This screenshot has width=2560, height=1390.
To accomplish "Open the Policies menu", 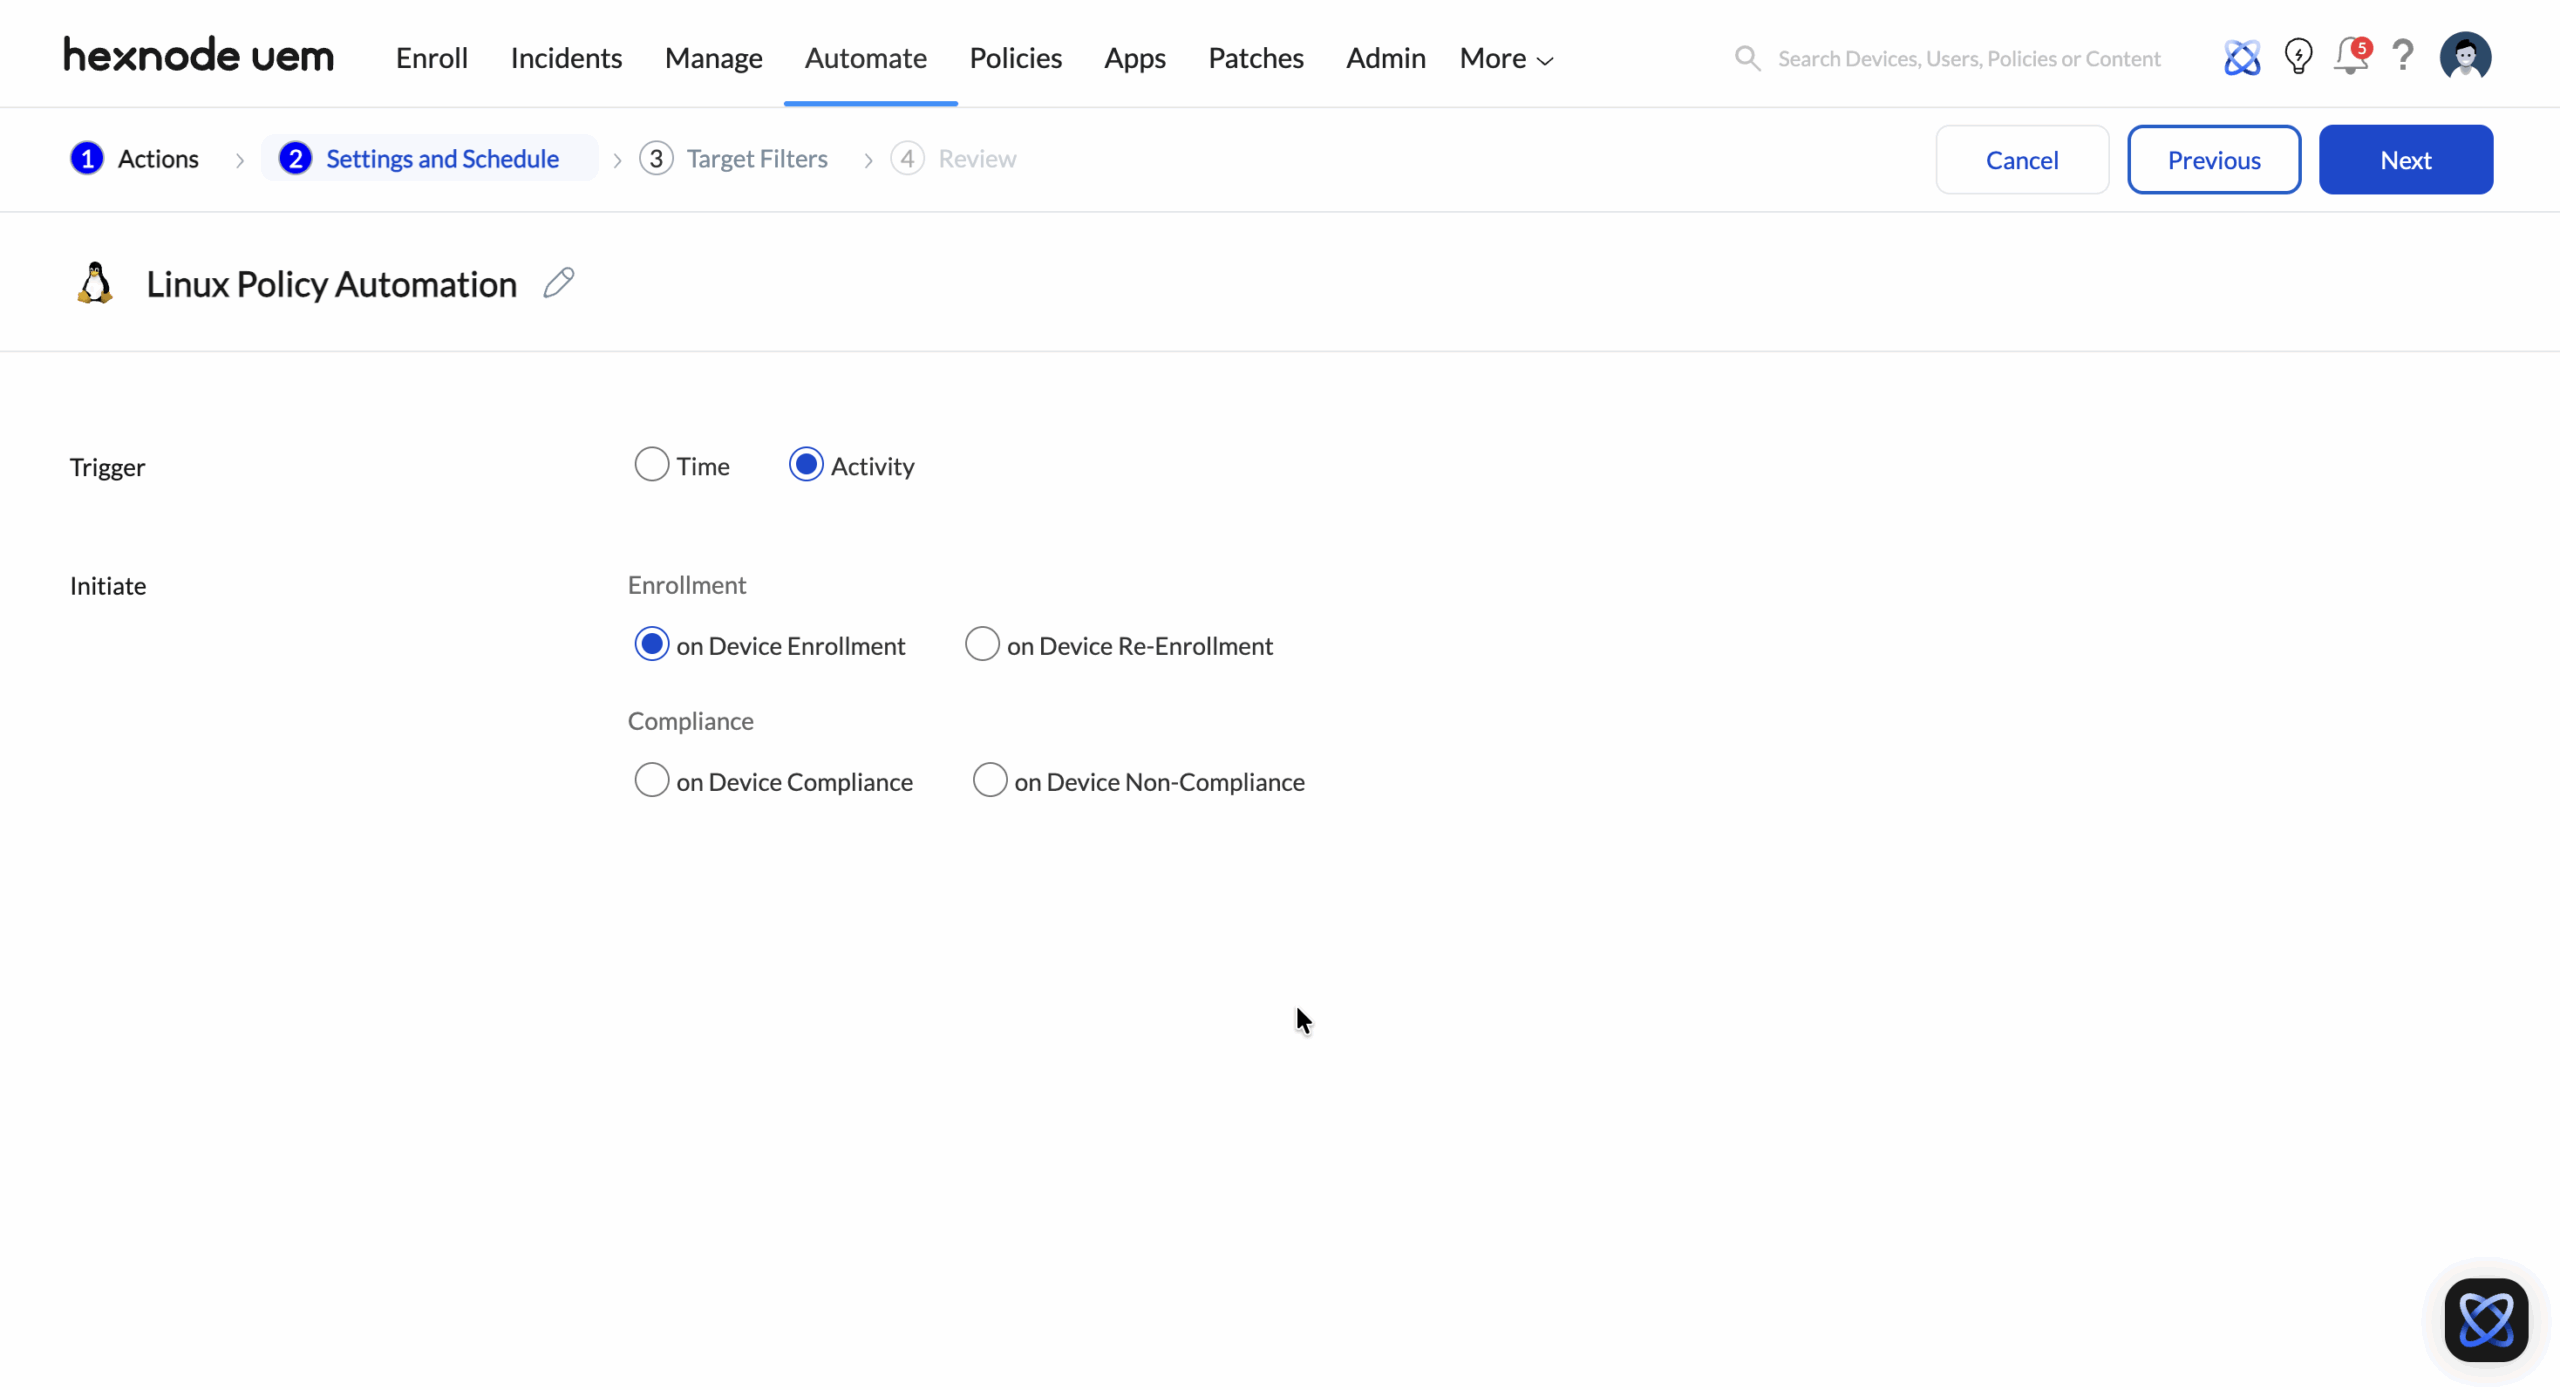I will (x=1015, y=58).
